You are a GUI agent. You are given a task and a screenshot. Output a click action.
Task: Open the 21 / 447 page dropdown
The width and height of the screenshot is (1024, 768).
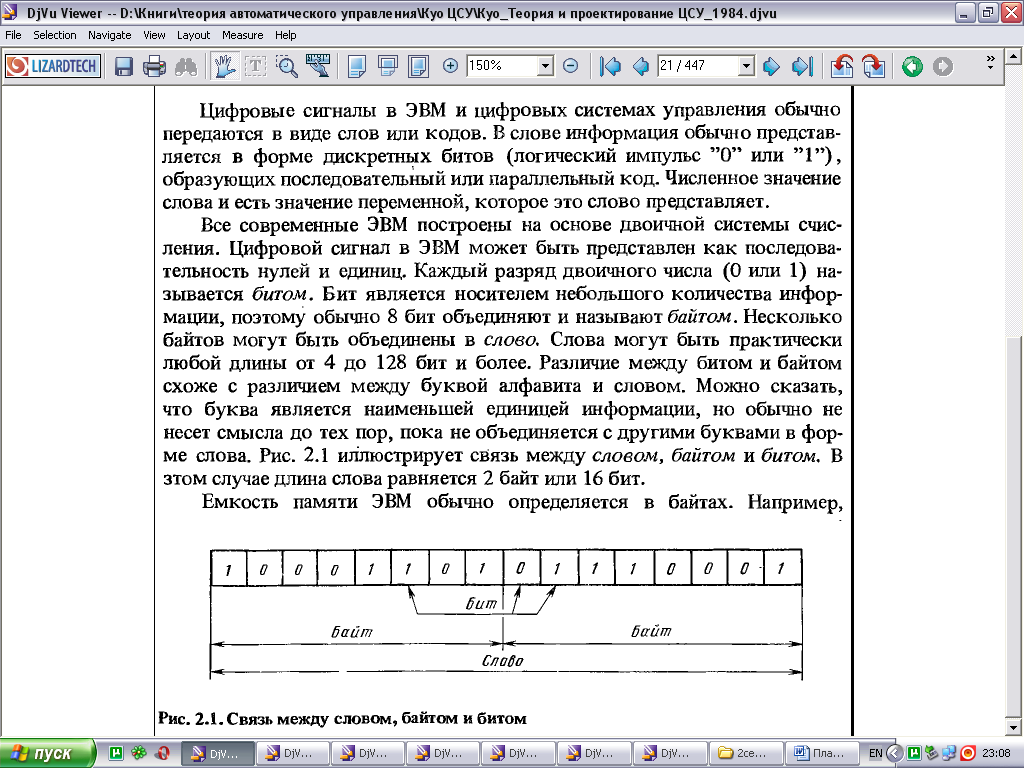point(746,65)
